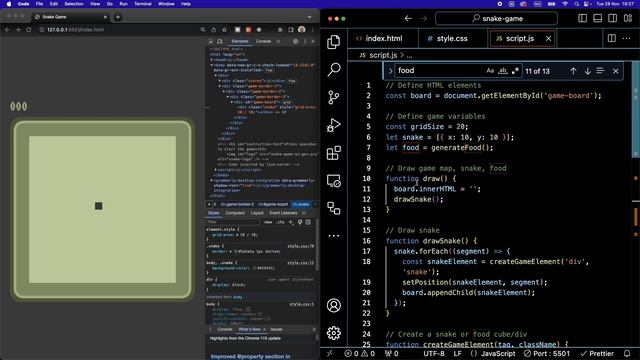Click the additional views ellipsis in activity bar

point(333,236)
